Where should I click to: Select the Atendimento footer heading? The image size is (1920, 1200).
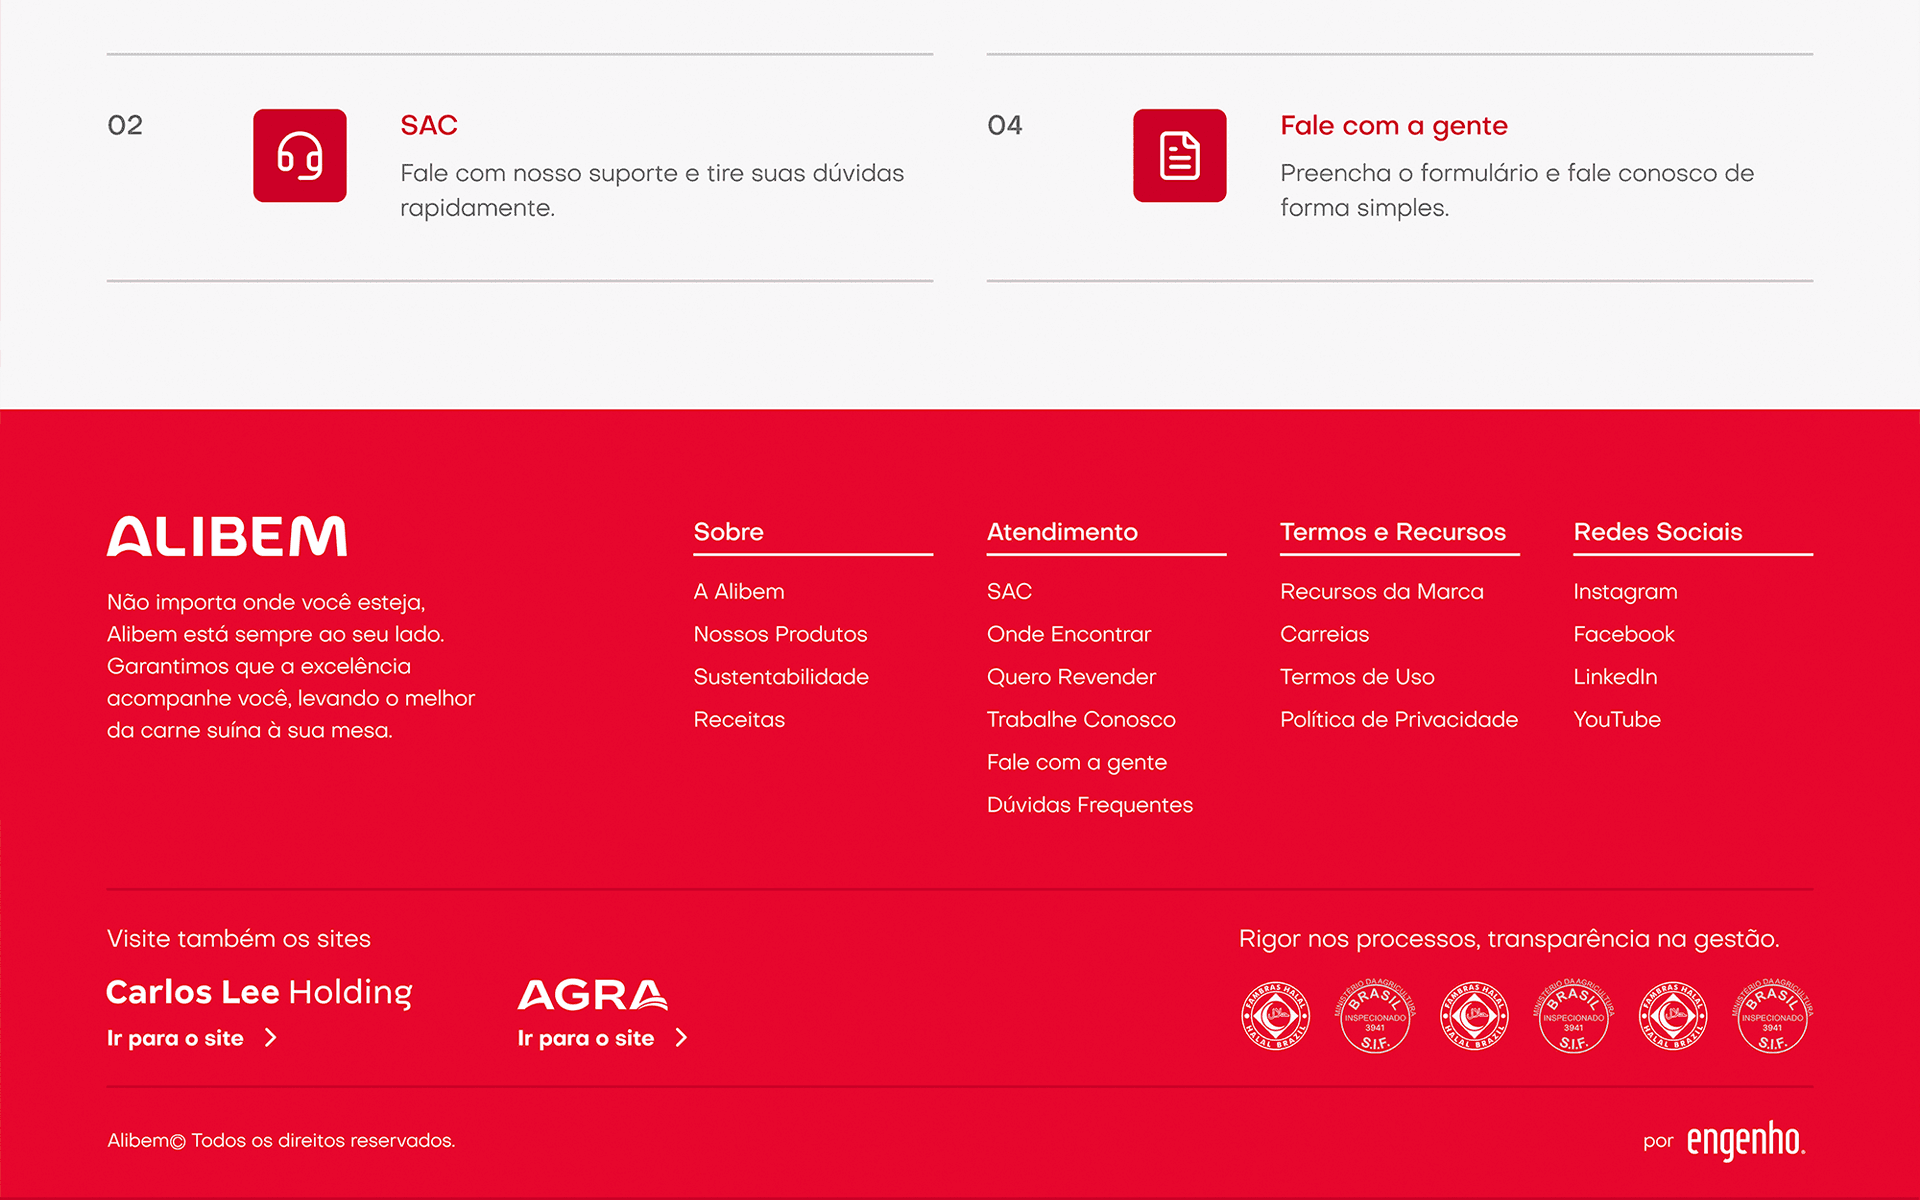(1062, 532)
